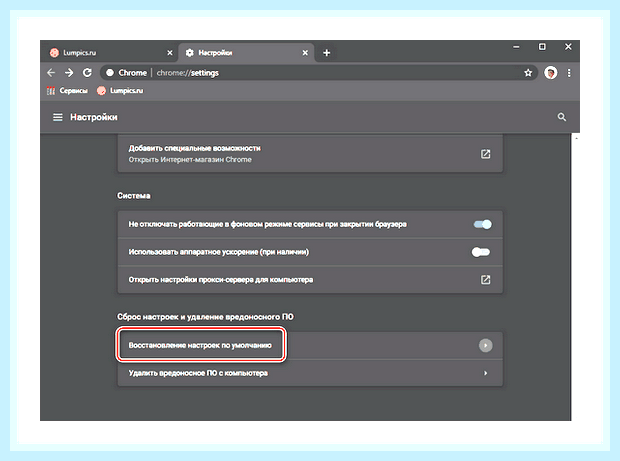The width and height of the screenshot is (620, 461).
Task: Maximize the browser window
Action: [542, 47]
